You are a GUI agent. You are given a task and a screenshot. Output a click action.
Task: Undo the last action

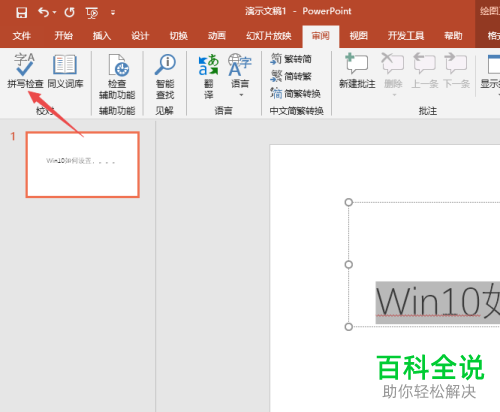point(44,12)
